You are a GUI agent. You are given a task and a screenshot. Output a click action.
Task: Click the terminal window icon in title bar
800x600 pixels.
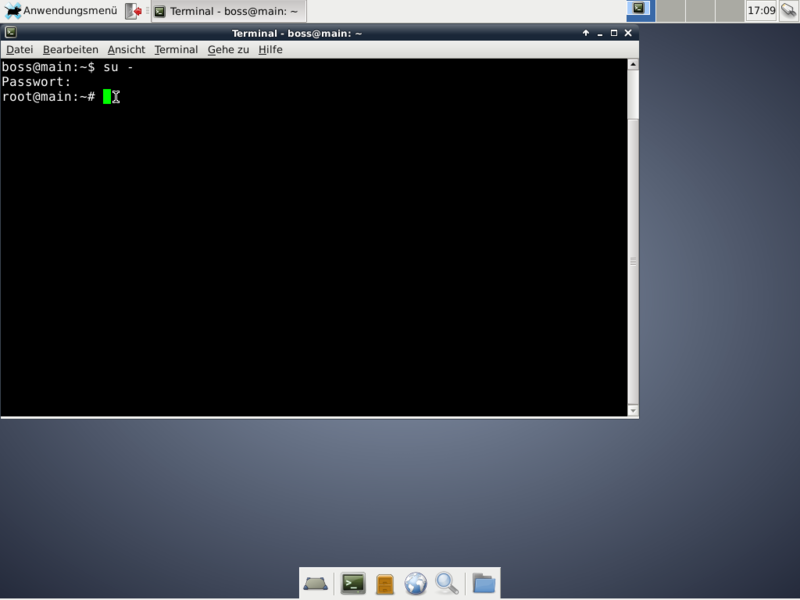10,33
